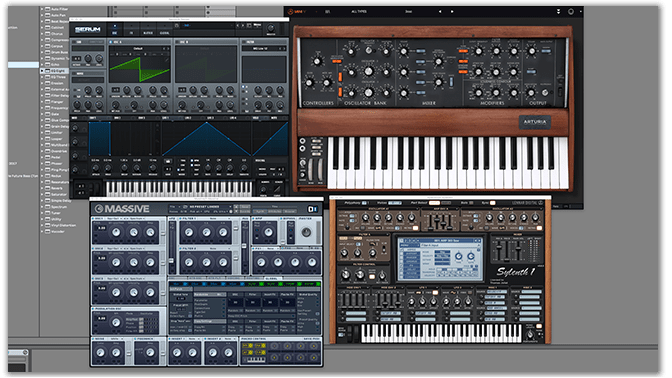Screen dimensions: 672x378
Task: Expand the Reverb device tree item
Action: point(42,188)
